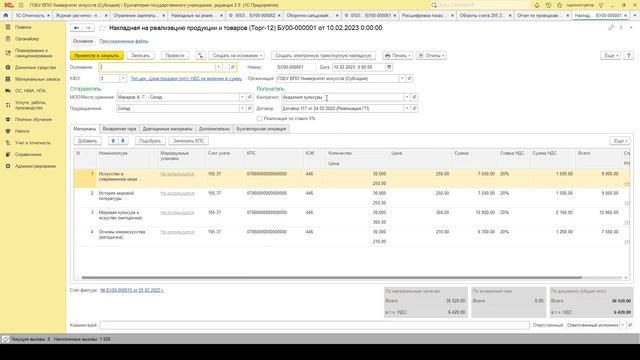Open Присоединенные файлы tab

[x=124, y=41]
